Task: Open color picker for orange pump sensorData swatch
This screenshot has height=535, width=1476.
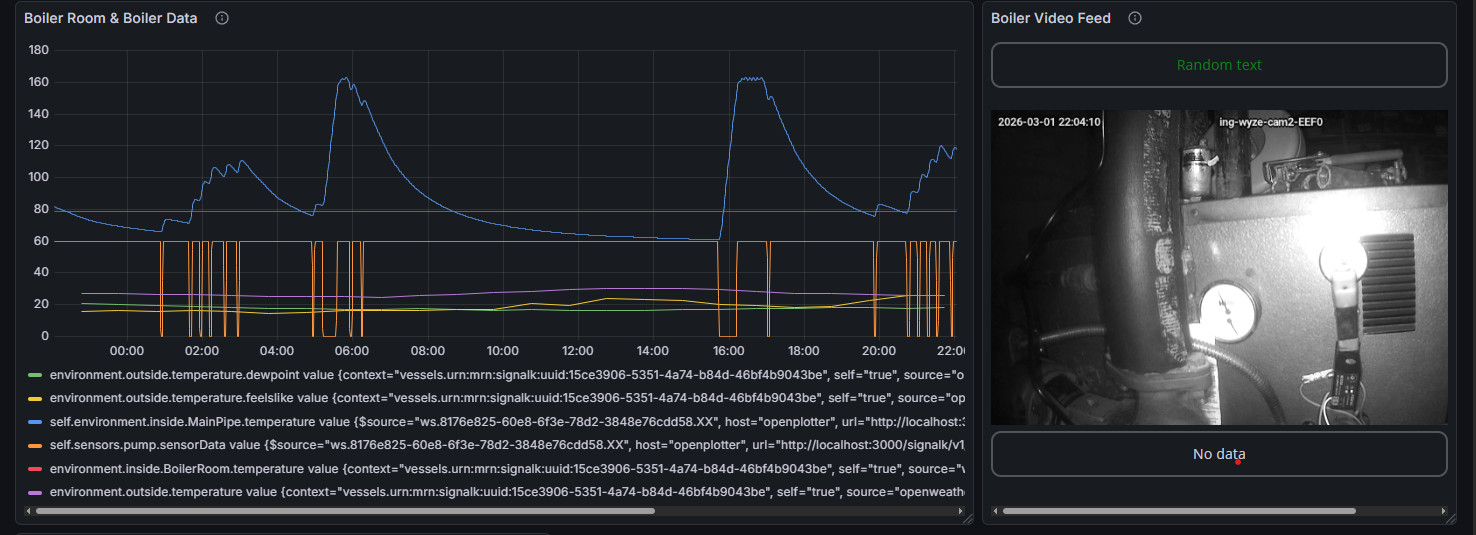Action: click(x=35, y=445)
